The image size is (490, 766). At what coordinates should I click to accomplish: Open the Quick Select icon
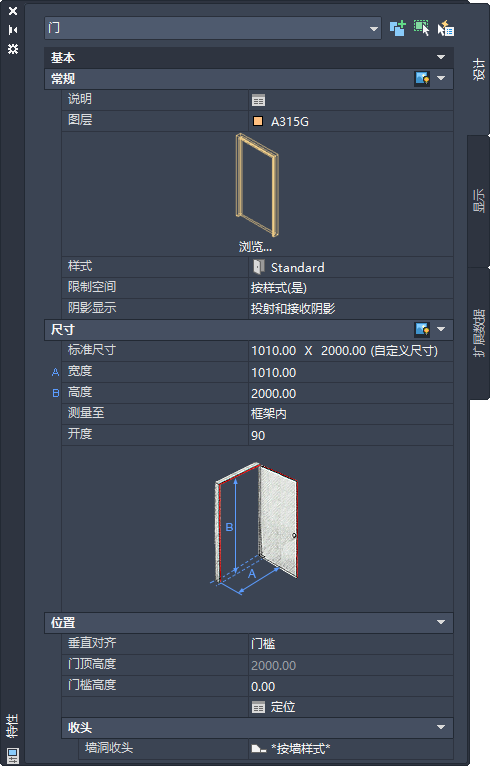446,28
